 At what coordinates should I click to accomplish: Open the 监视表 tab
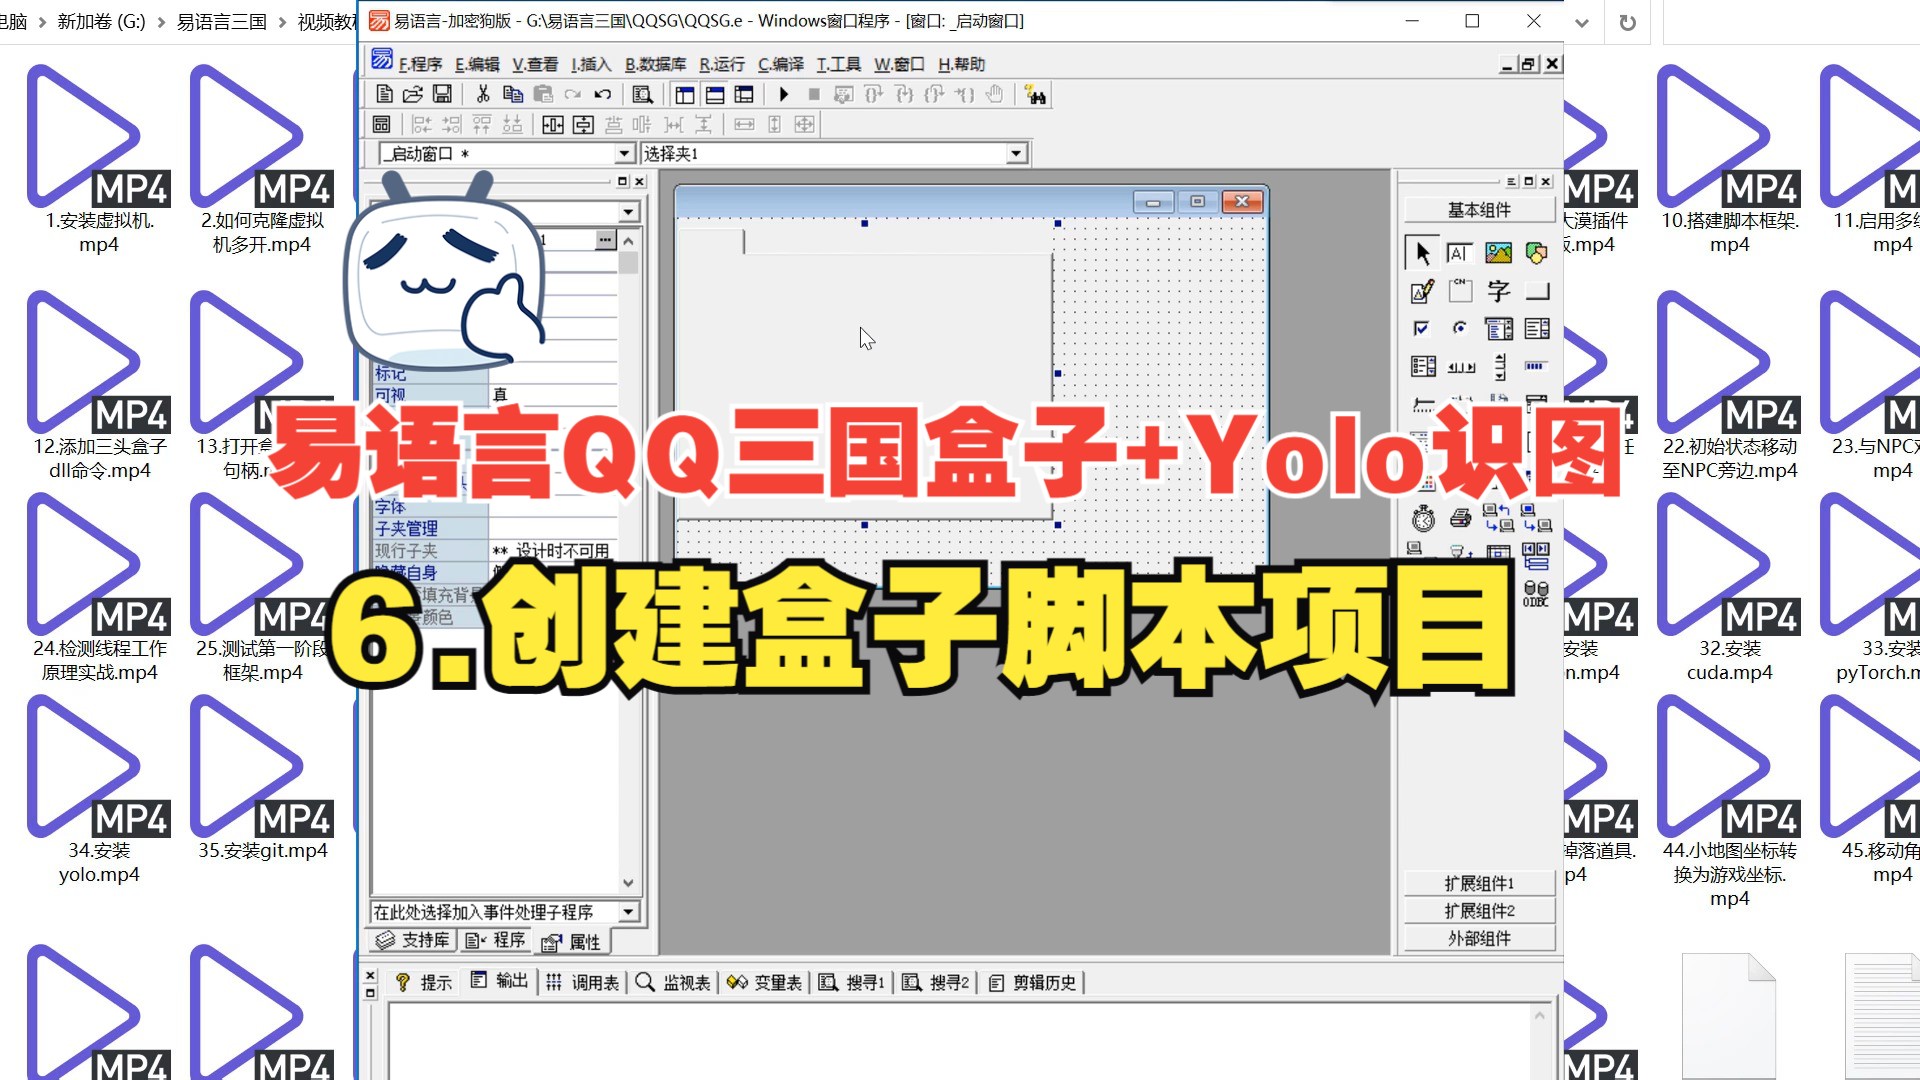pyautogui.click(x=673, y=982)
